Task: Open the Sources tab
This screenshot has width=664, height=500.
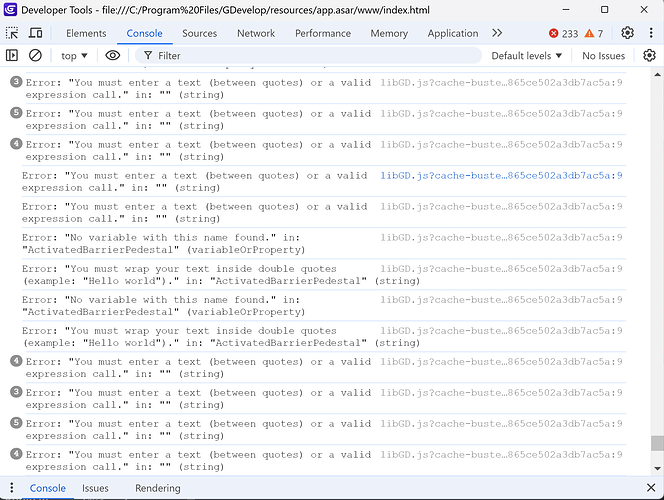Action: pyautogui.click(x=199, y=33)
